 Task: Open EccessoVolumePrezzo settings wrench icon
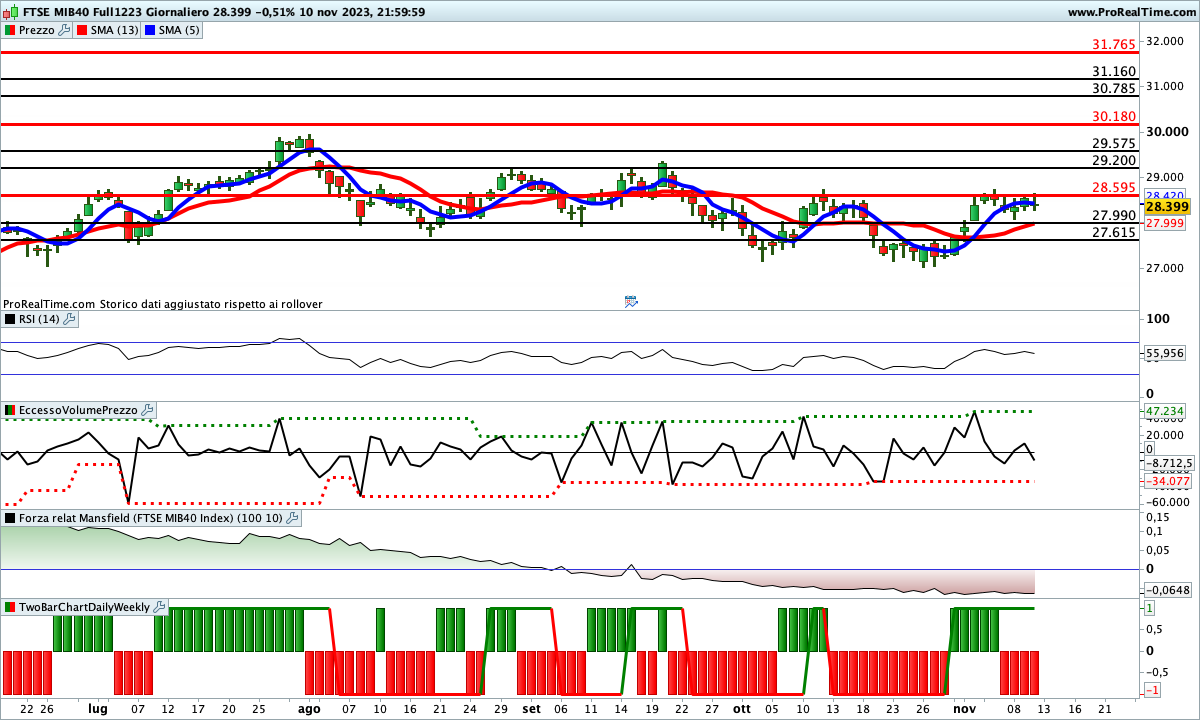coord(147,410)
